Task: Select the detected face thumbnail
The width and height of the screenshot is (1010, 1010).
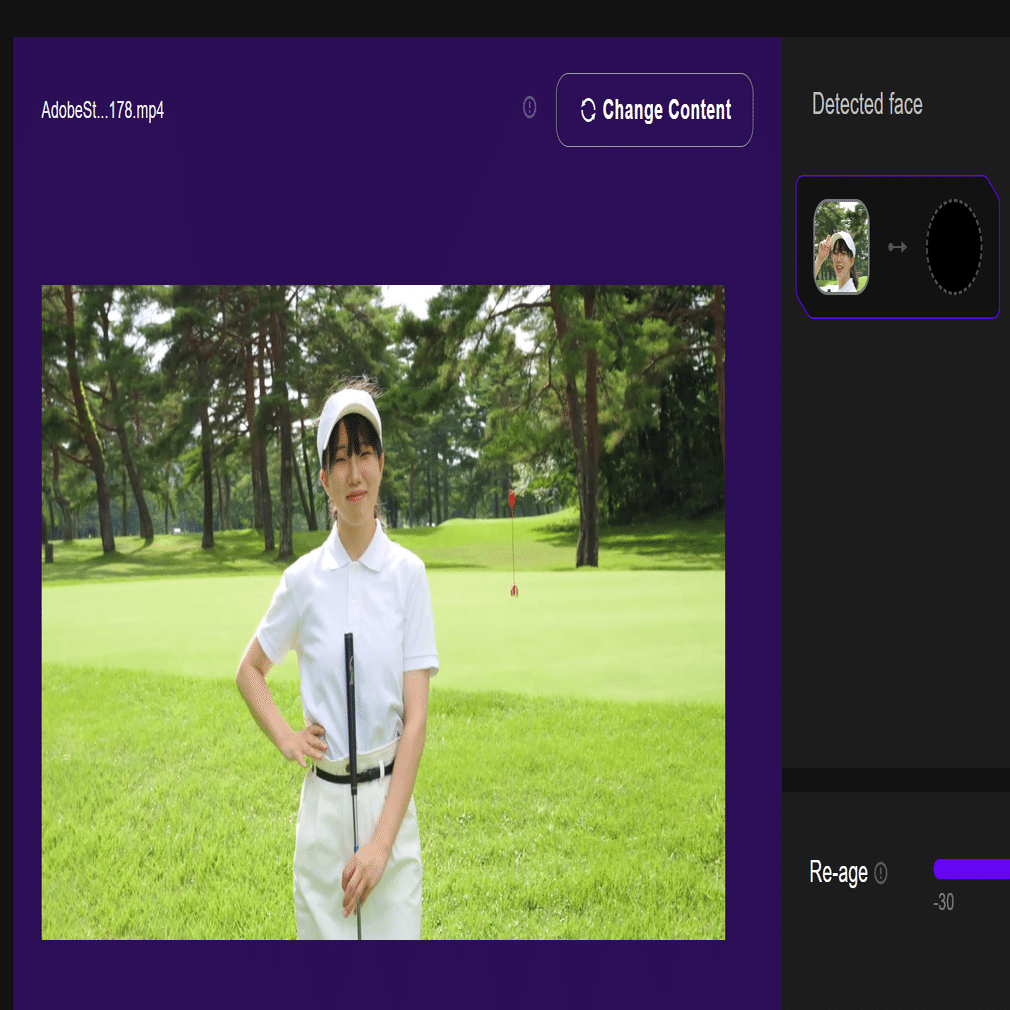Action: coord(841,247)
